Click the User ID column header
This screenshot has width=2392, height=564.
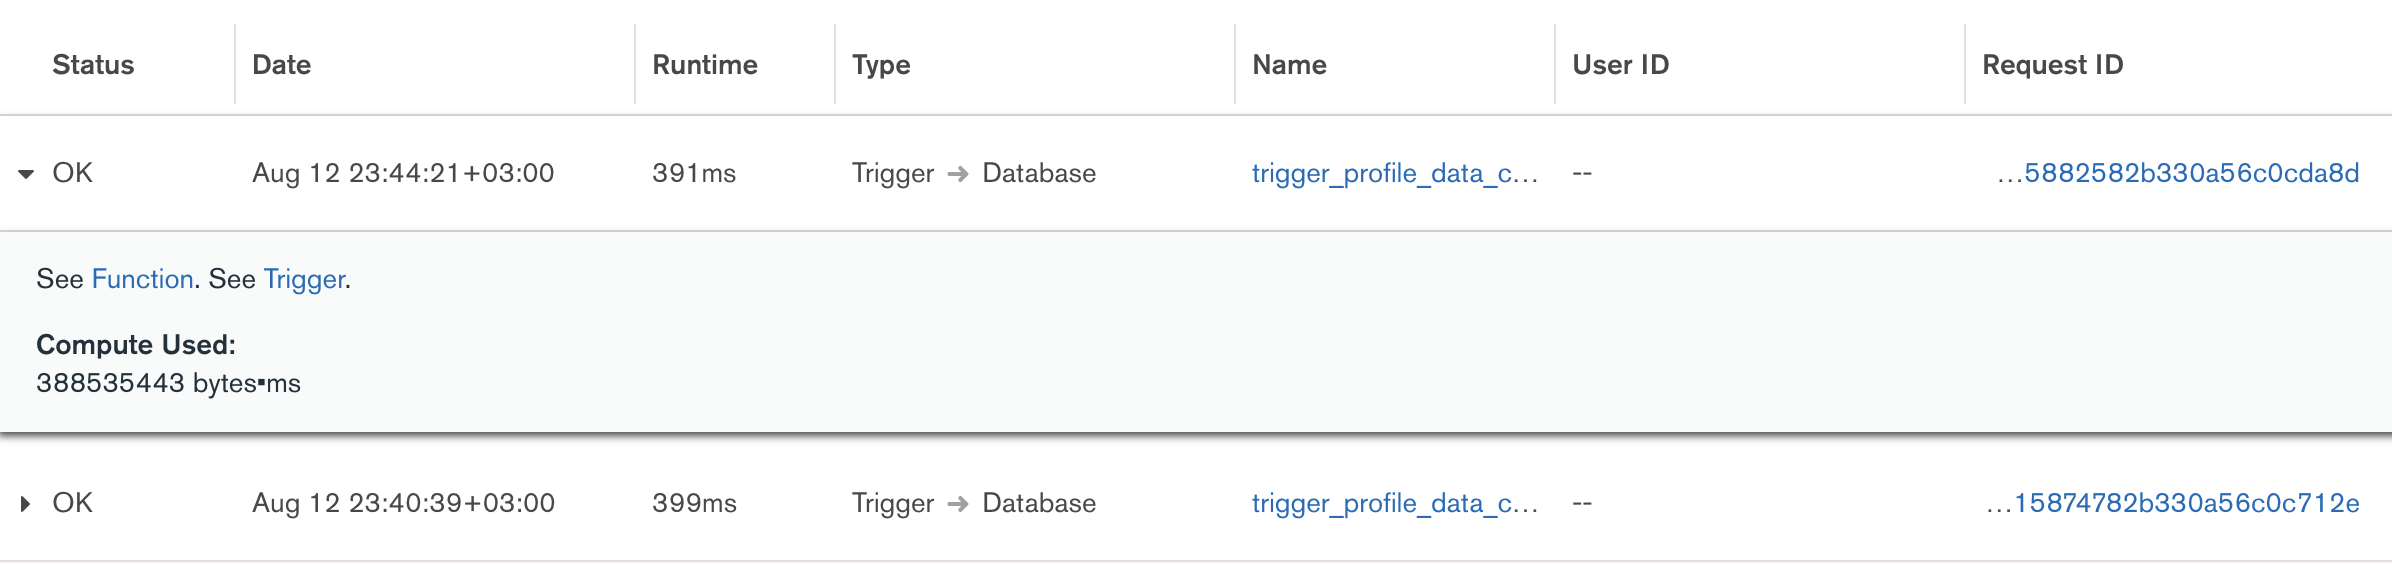tap(1620, 65)
